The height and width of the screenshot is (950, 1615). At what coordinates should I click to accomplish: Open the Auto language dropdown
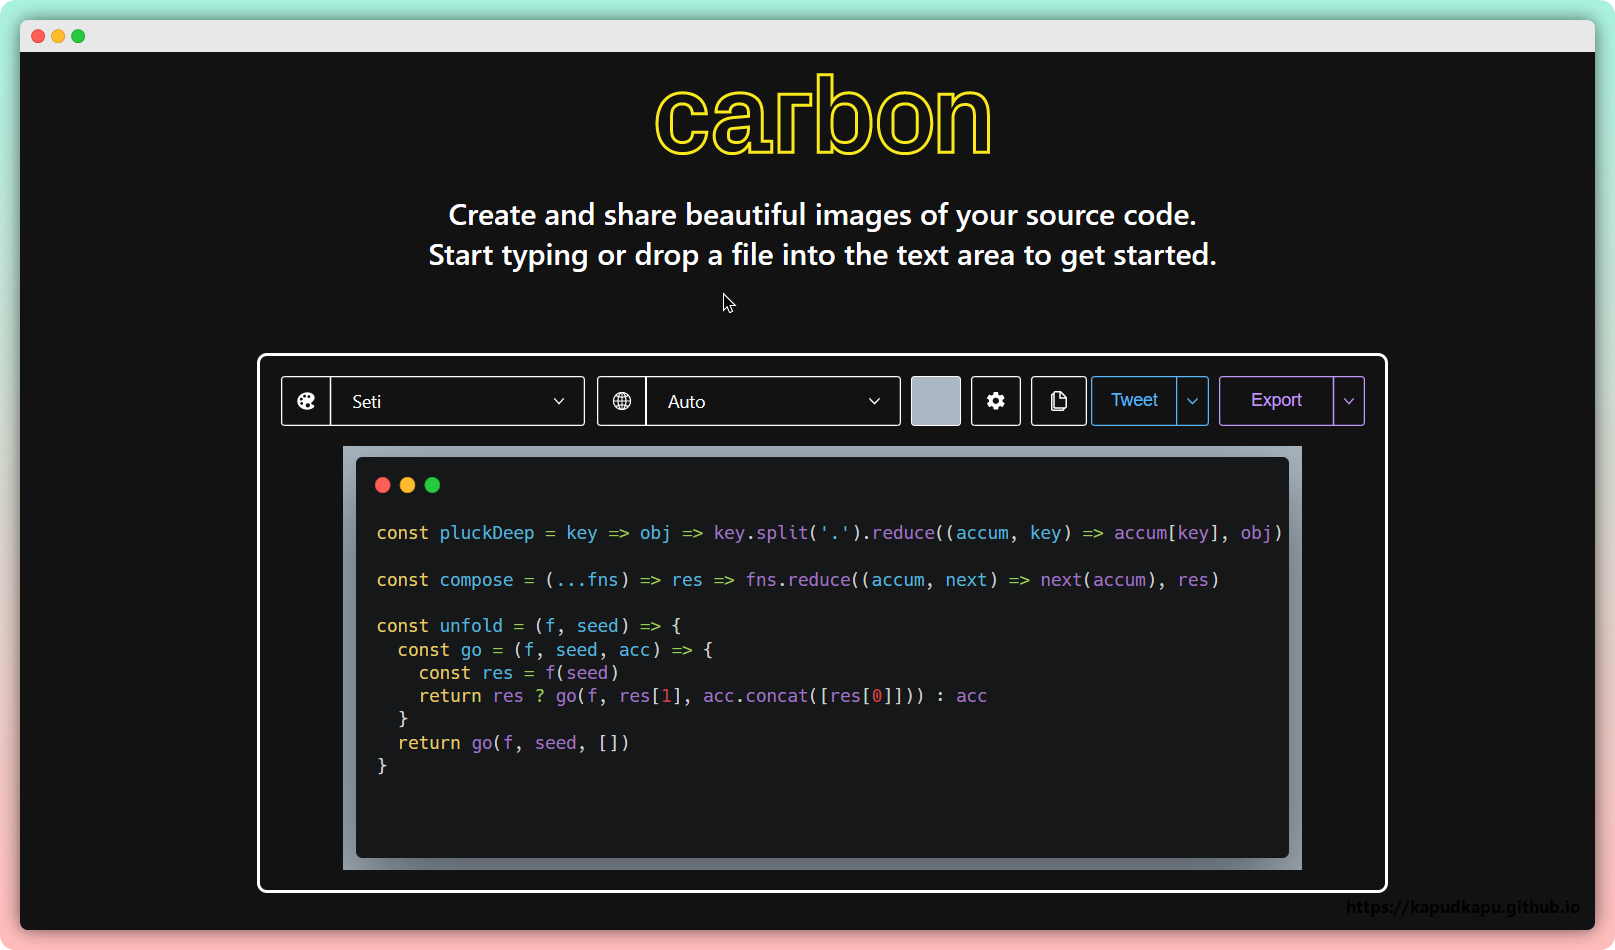point(773,401)
